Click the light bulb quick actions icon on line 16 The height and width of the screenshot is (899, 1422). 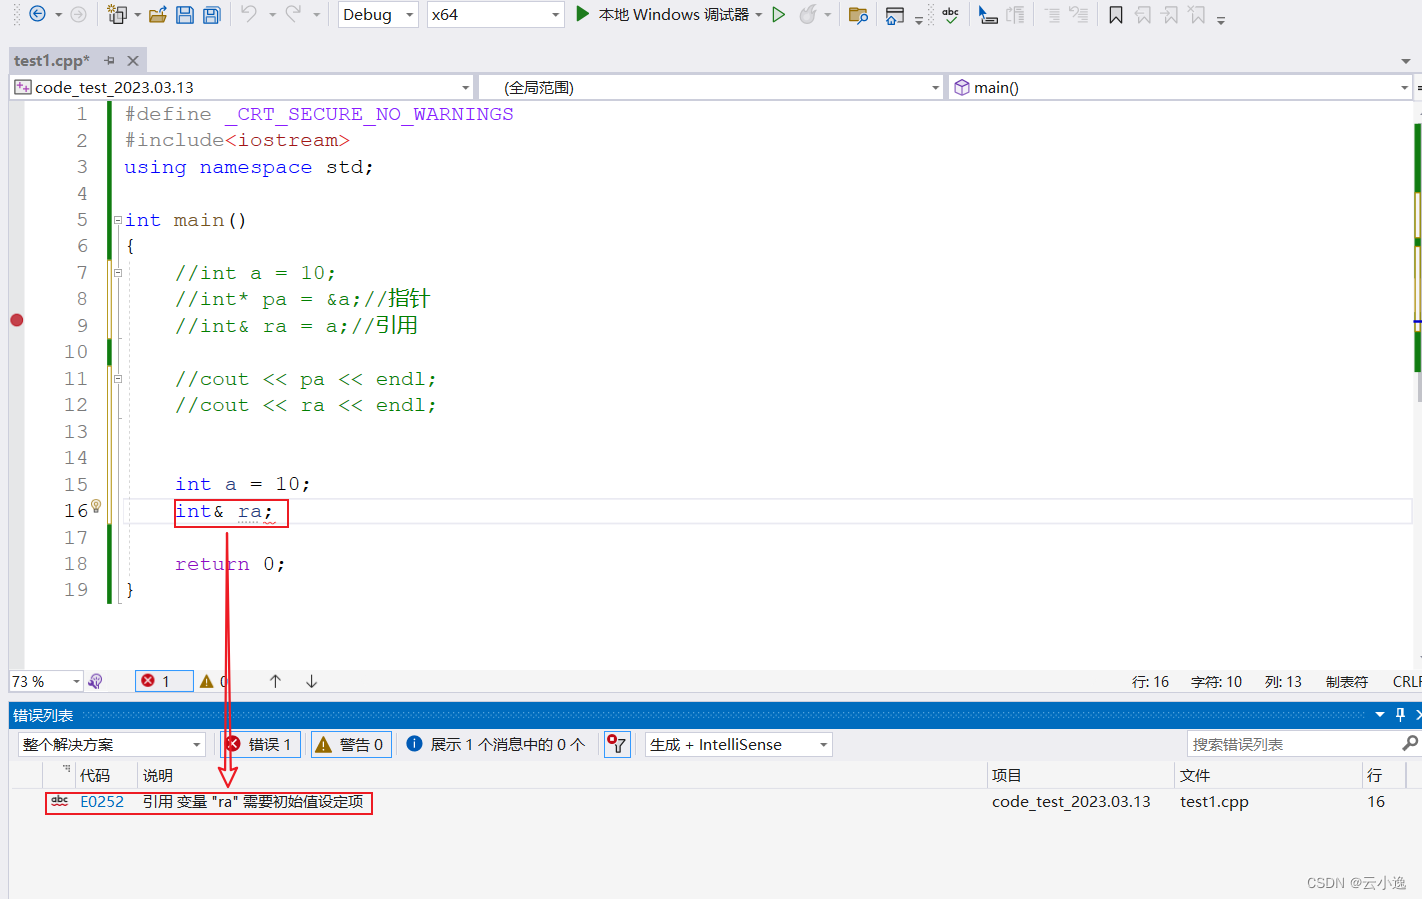[97, 506]
